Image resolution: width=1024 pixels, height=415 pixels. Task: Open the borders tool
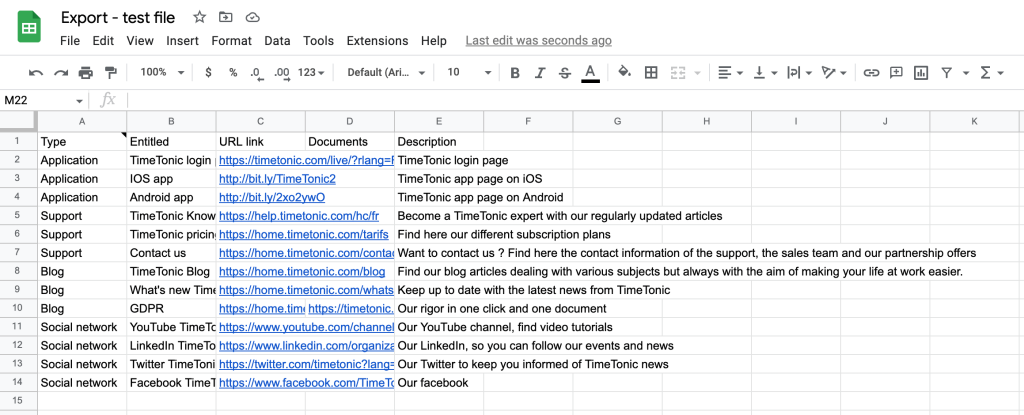click(650, 73)
